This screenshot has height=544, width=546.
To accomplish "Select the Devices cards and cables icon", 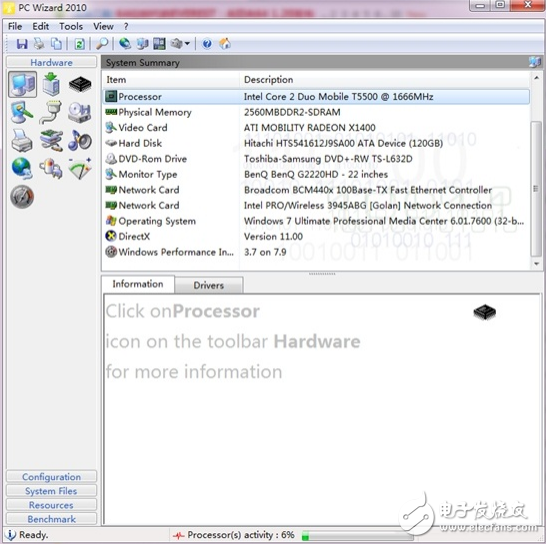I will 51,141.
